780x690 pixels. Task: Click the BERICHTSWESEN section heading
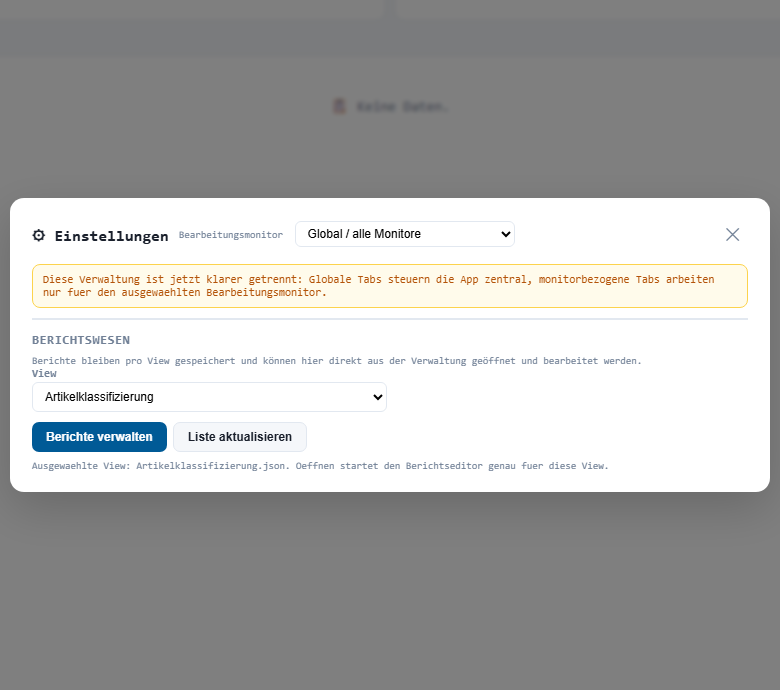[x=81, y=340]
